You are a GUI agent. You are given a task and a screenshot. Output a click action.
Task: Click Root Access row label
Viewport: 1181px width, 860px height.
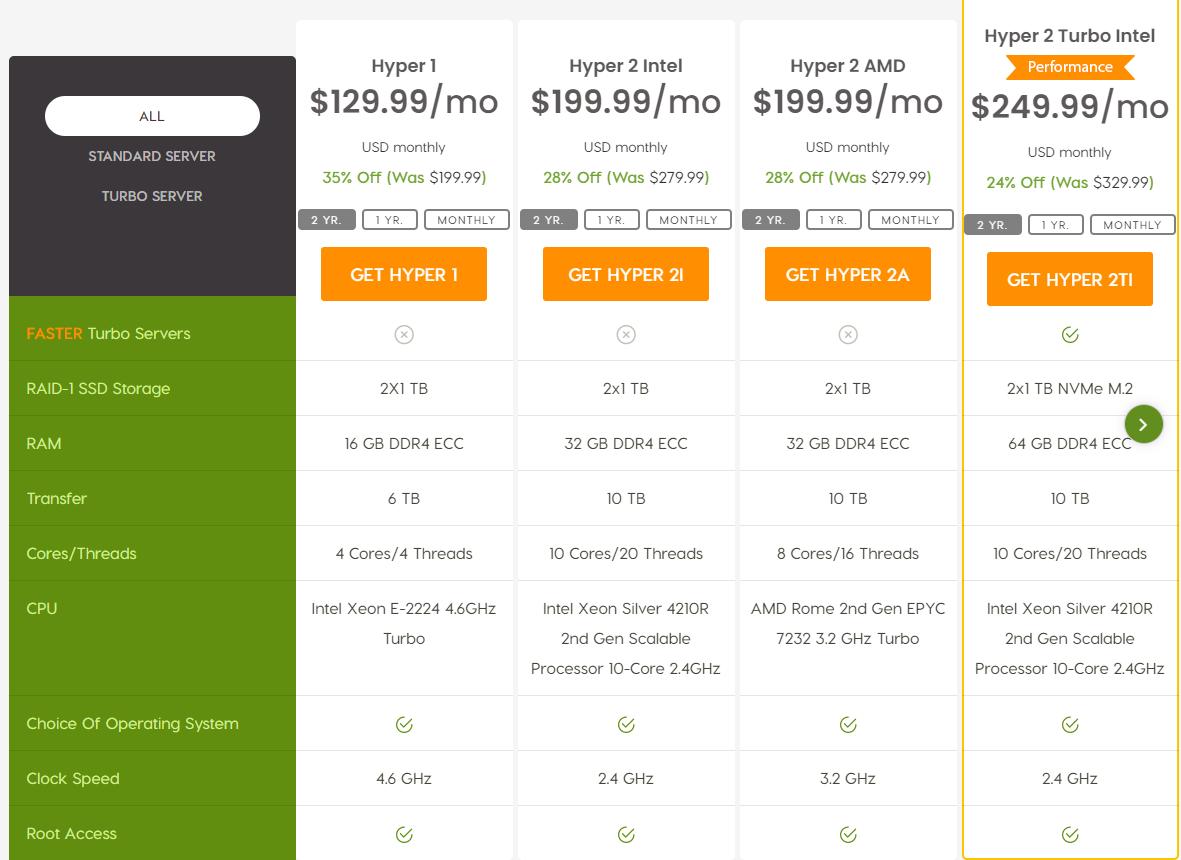click(72, 834)
